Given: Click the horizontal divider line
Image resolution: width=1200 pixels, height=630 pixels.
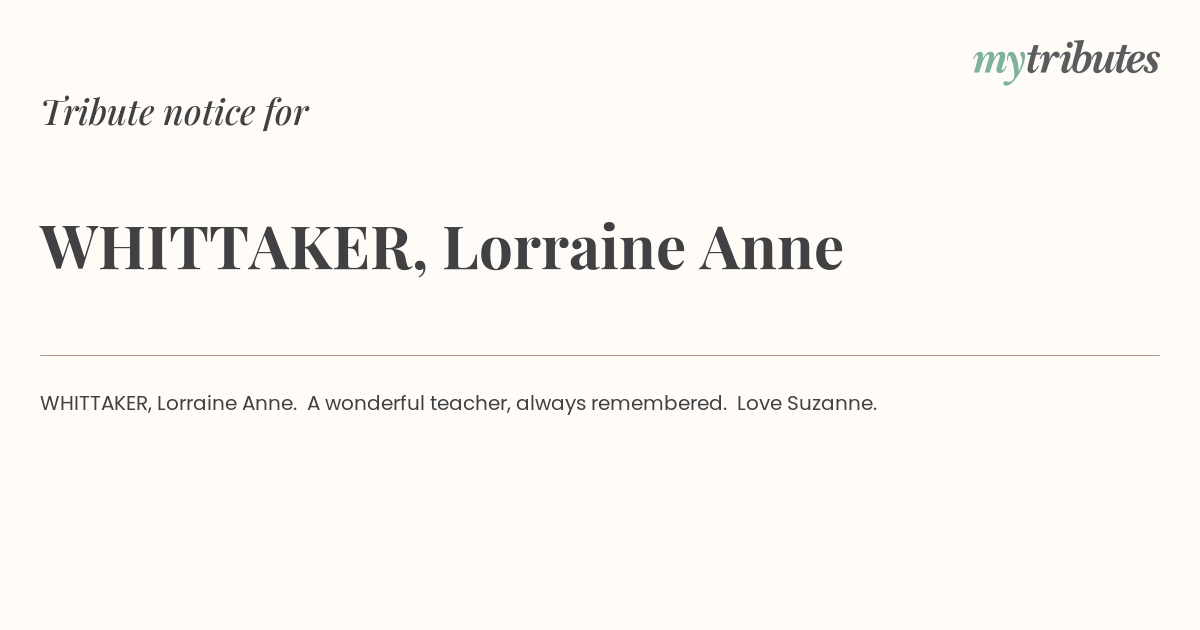Looking at the screenshot, I should click(600, 355).
